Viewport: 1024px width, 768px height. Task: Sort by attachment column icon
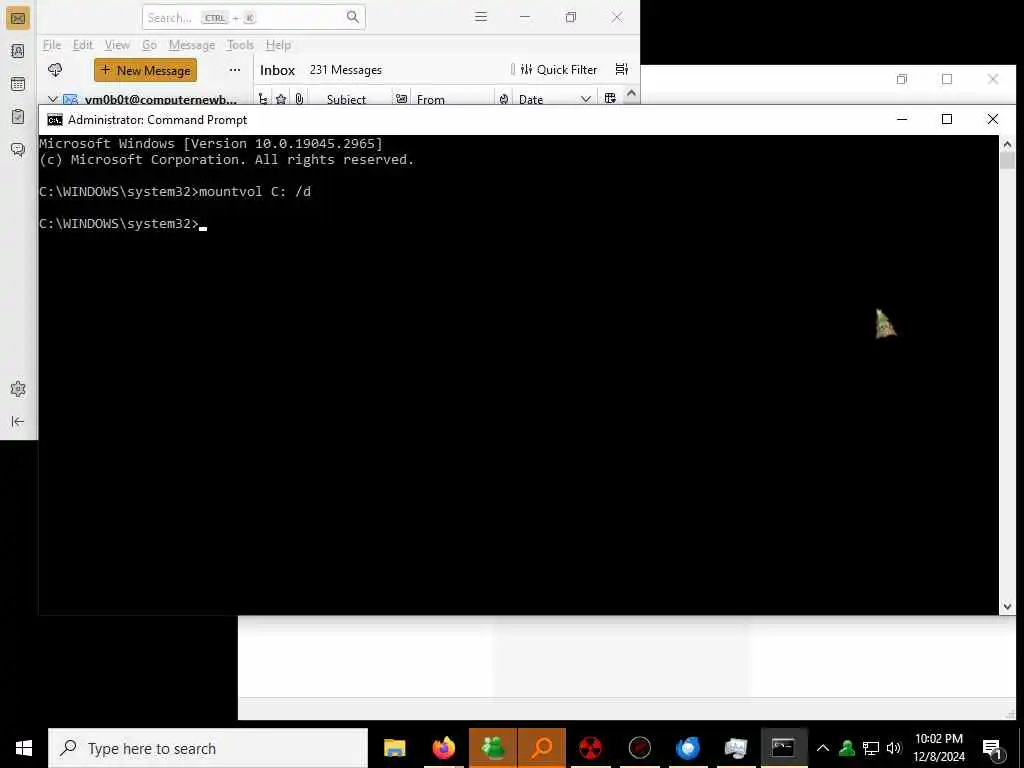[299, 99]
